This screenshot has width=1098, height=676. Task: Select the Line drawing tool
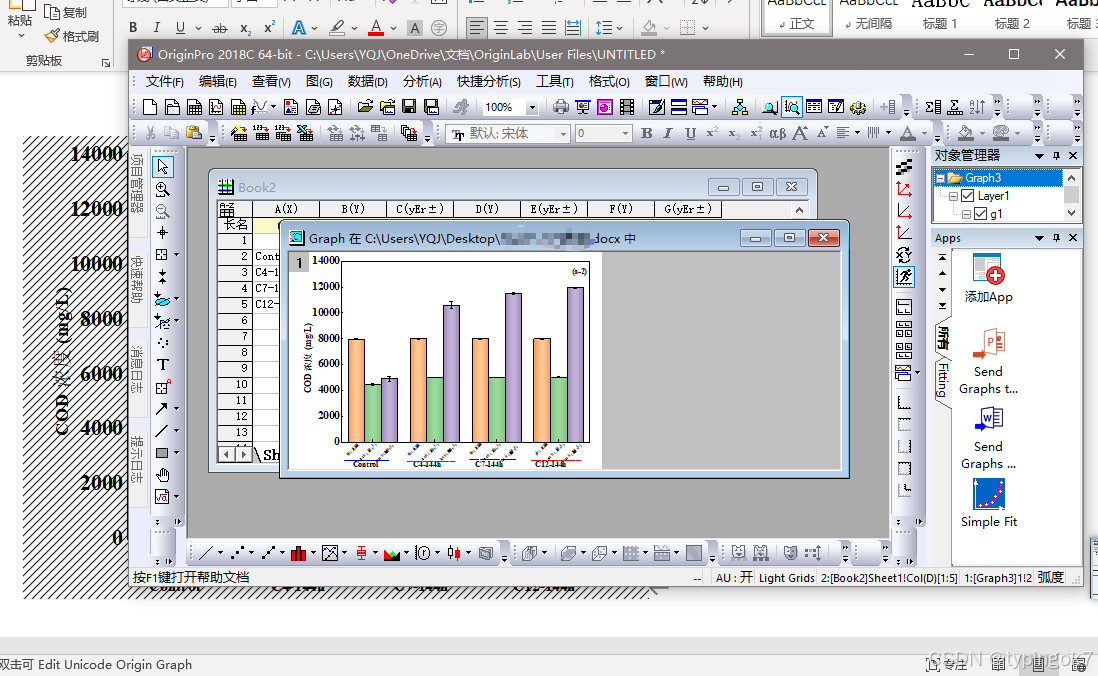[162, 431]
